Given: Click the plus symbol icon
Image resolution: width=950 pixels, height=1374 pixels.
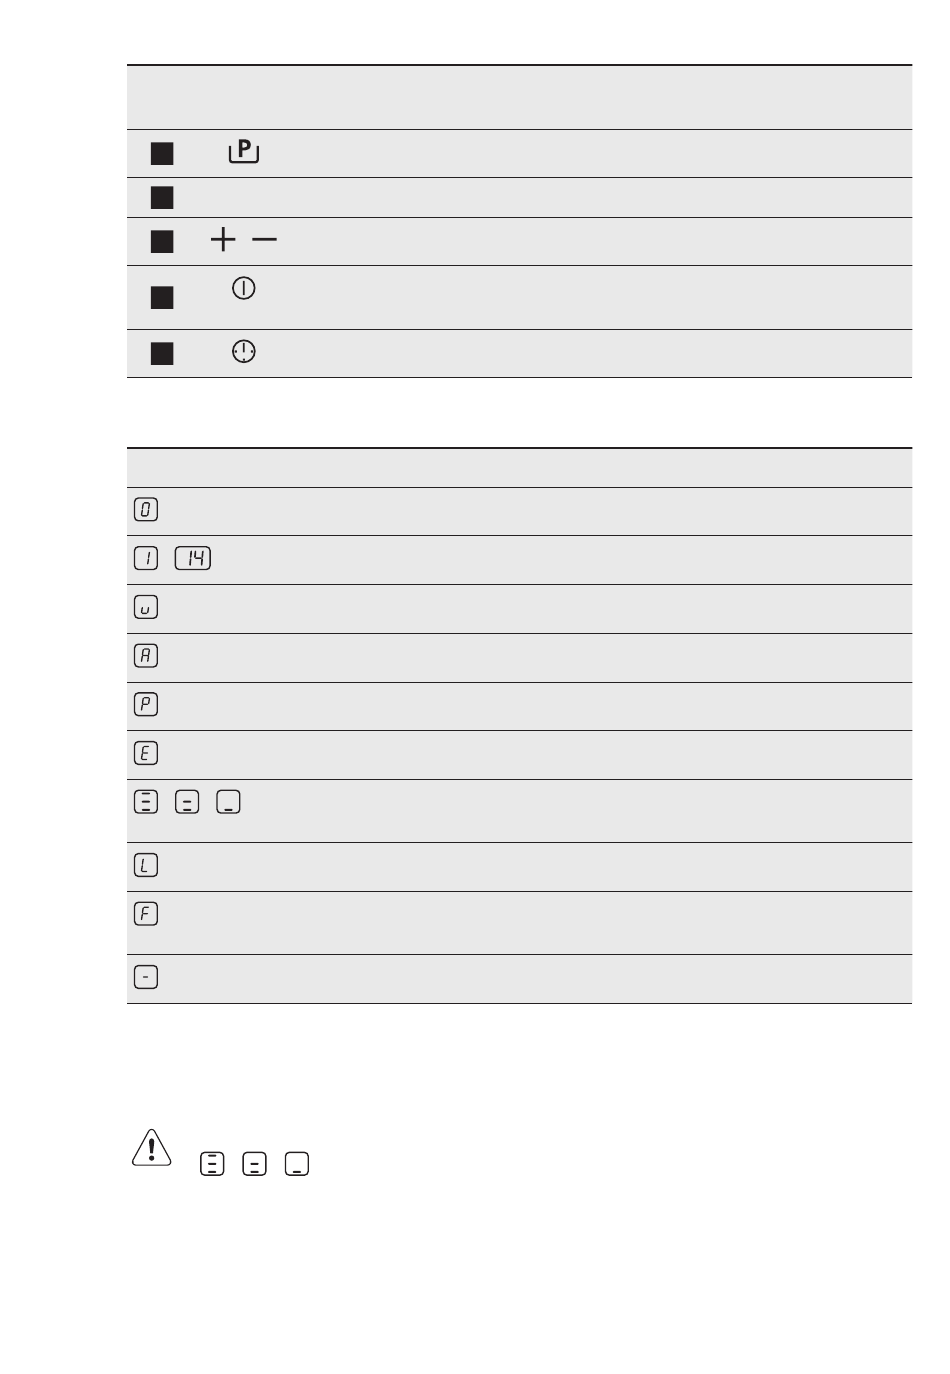Looking at the screenshot, I should point(223,240).
